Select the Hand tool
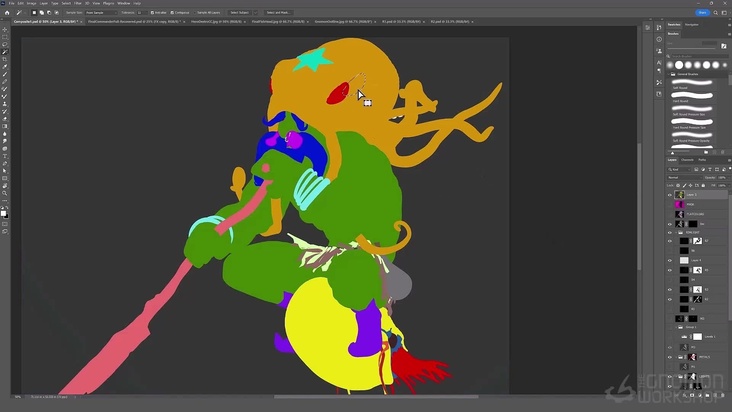 (x=5, y=186)
